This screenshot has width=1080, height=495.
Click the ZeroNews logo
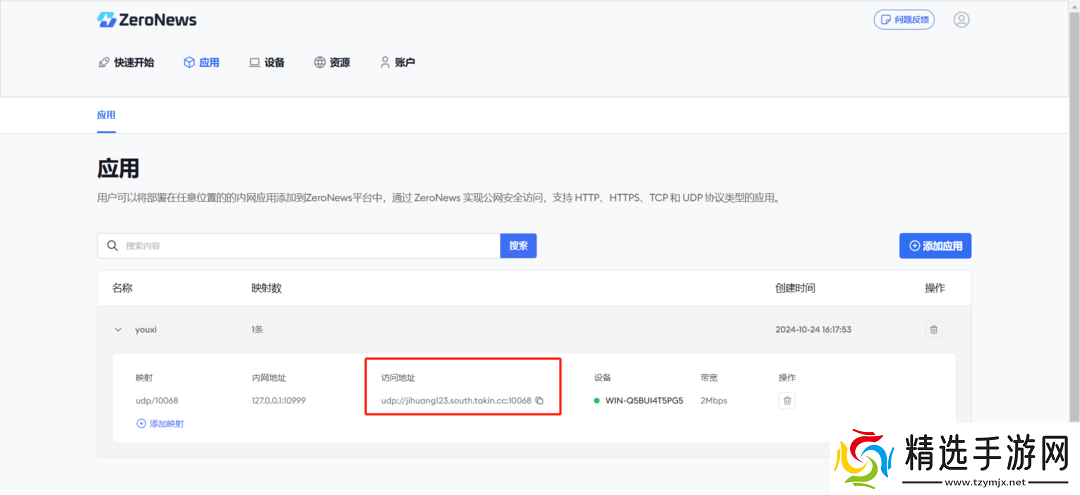click(147, 20)
